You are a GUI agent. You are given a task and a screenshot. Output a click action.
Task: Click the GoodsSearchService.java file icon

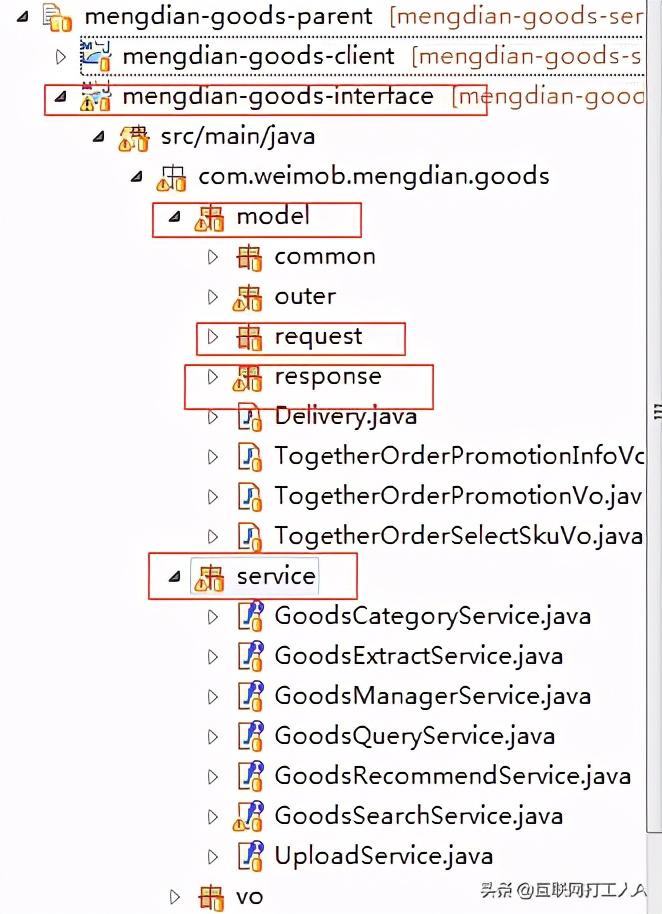[x=249, y=817]
